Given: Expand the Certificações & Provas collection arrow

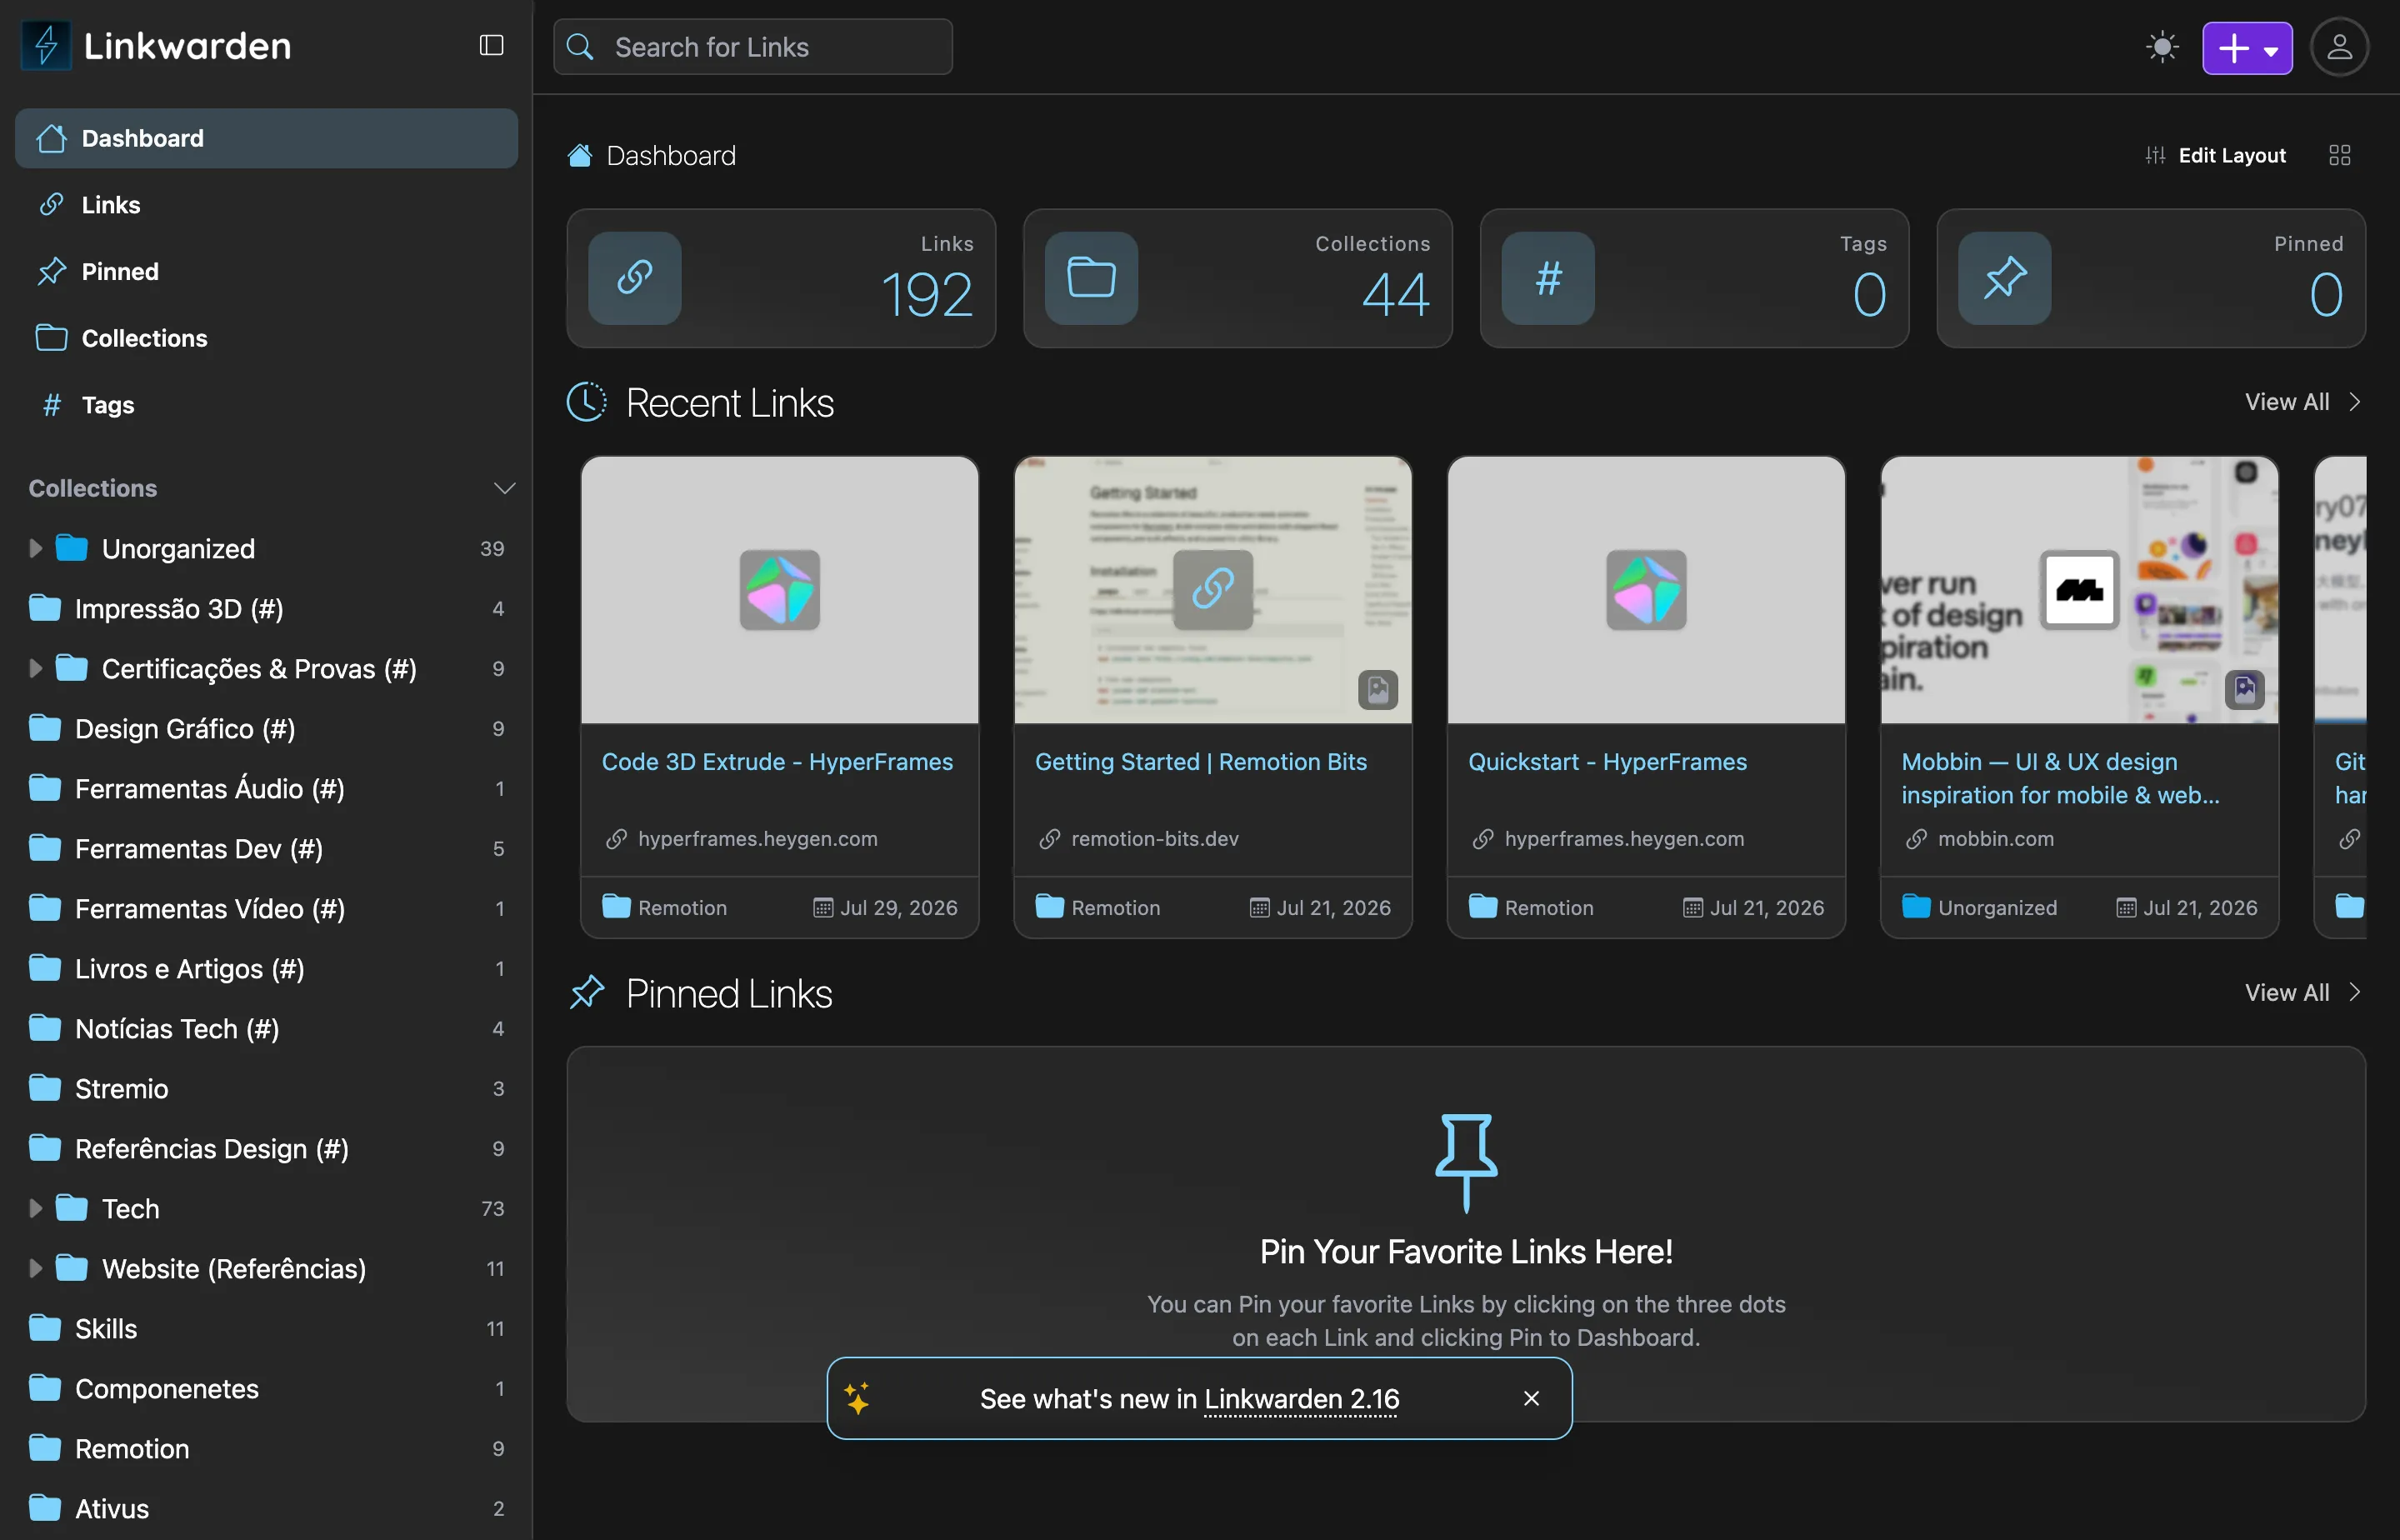Looking at the screenshot, I should tap(35, 668).
